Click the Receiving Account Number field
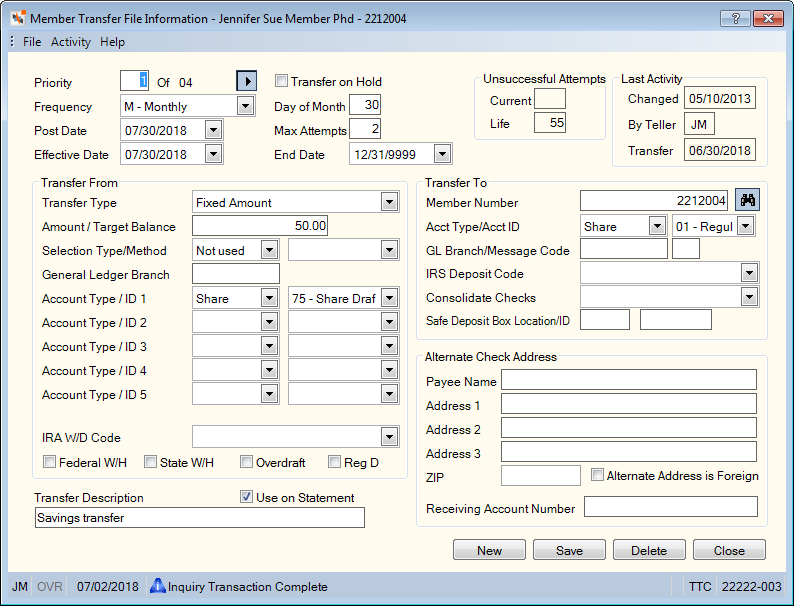The image size is (794, 606). point(671,507)
